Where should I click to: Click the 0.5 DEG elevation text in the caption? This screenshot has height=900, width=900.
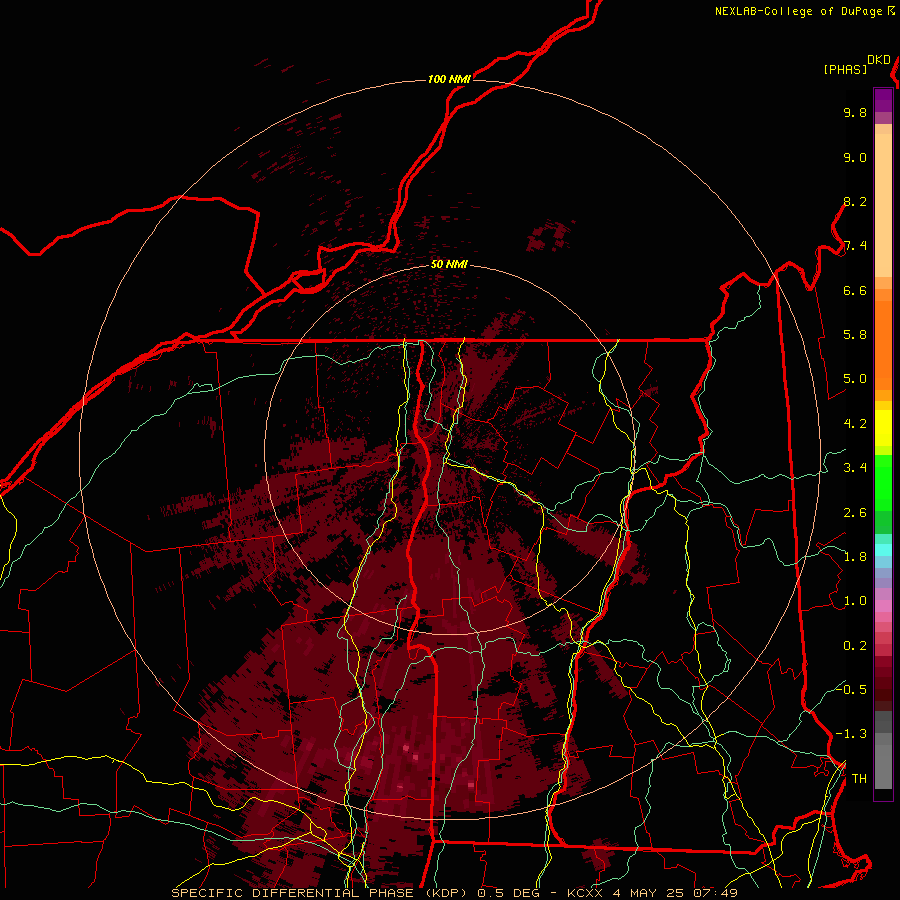tap(510, 893)
